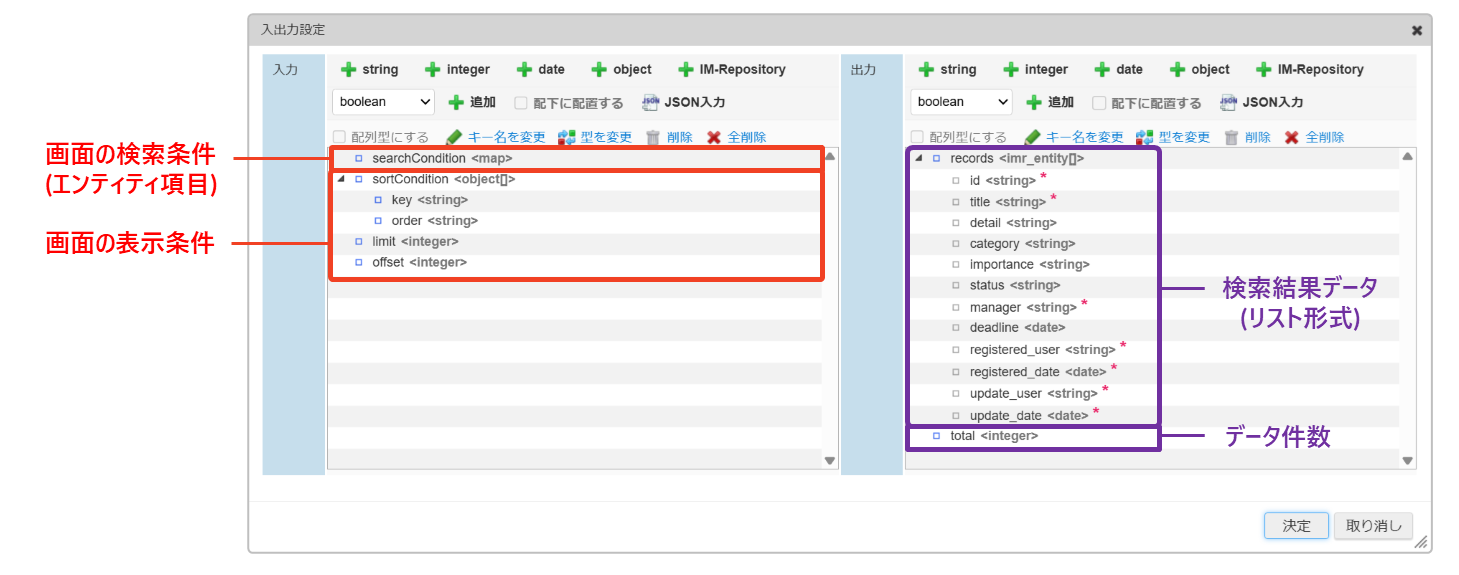Click the 取り消し button

coord(1373,526)
